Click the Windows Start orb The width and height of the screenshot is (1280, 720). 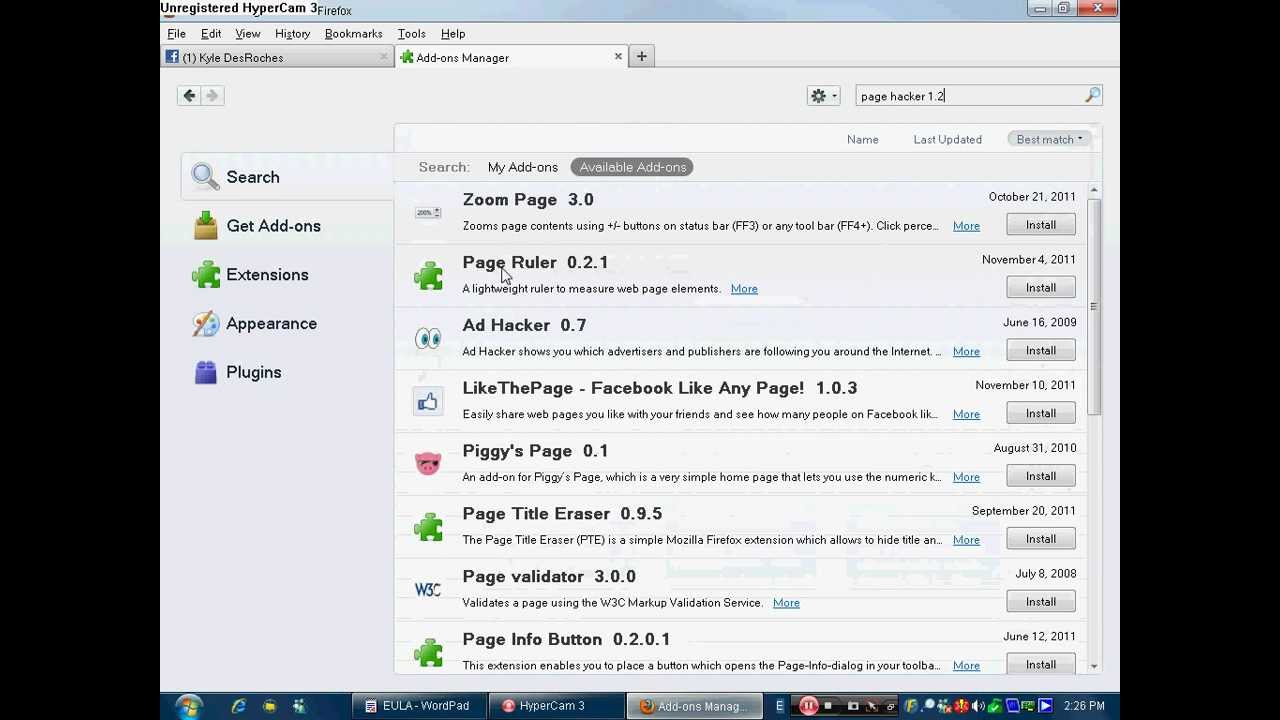pyautogui.click(x=187, y=706)
